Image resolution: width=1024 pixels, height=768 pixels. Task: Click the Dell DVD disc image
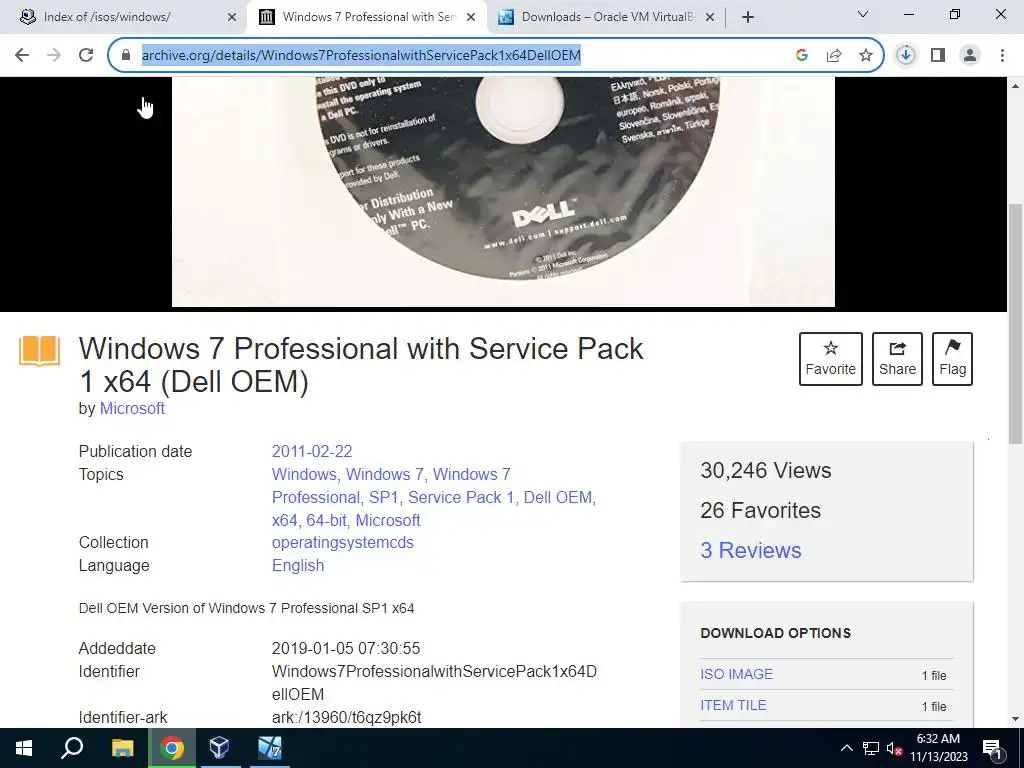[503, 191]
